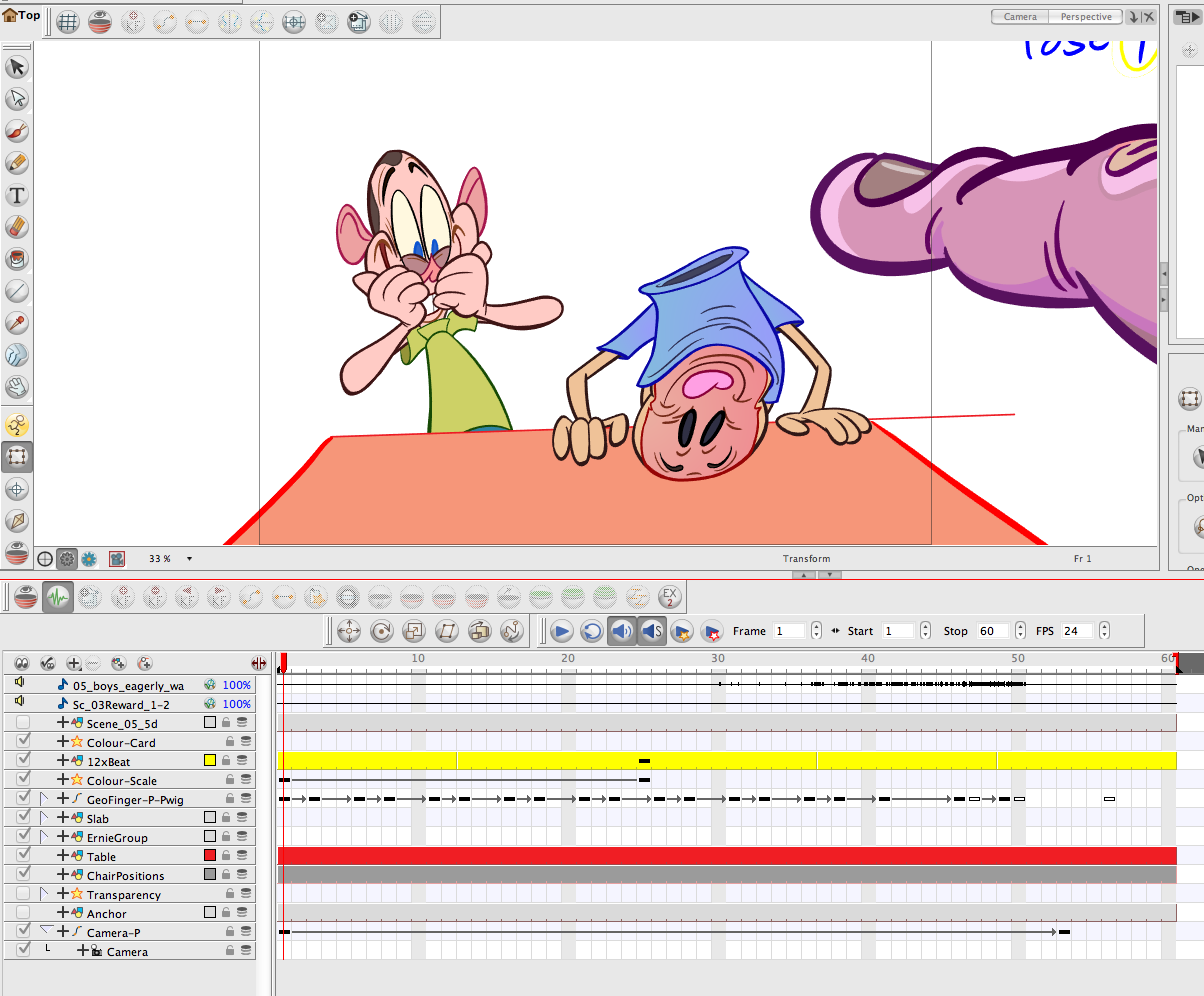Click the 100% volume of 05_boys_eagerly_wa
This screenshot has width=1204, height=996.
236,685
